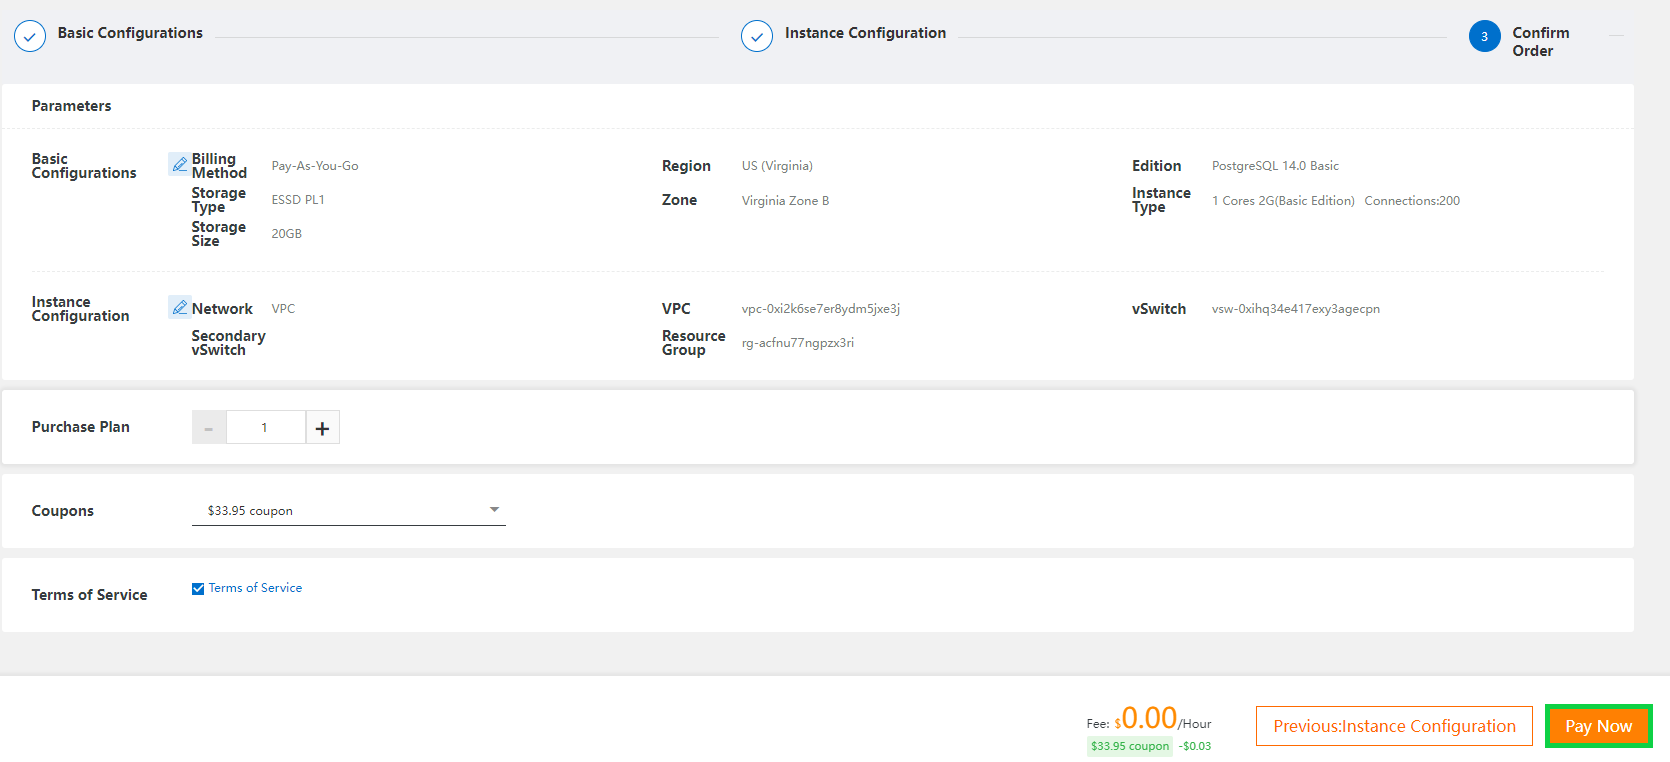Click the Pay Now button

(1598, 726)
